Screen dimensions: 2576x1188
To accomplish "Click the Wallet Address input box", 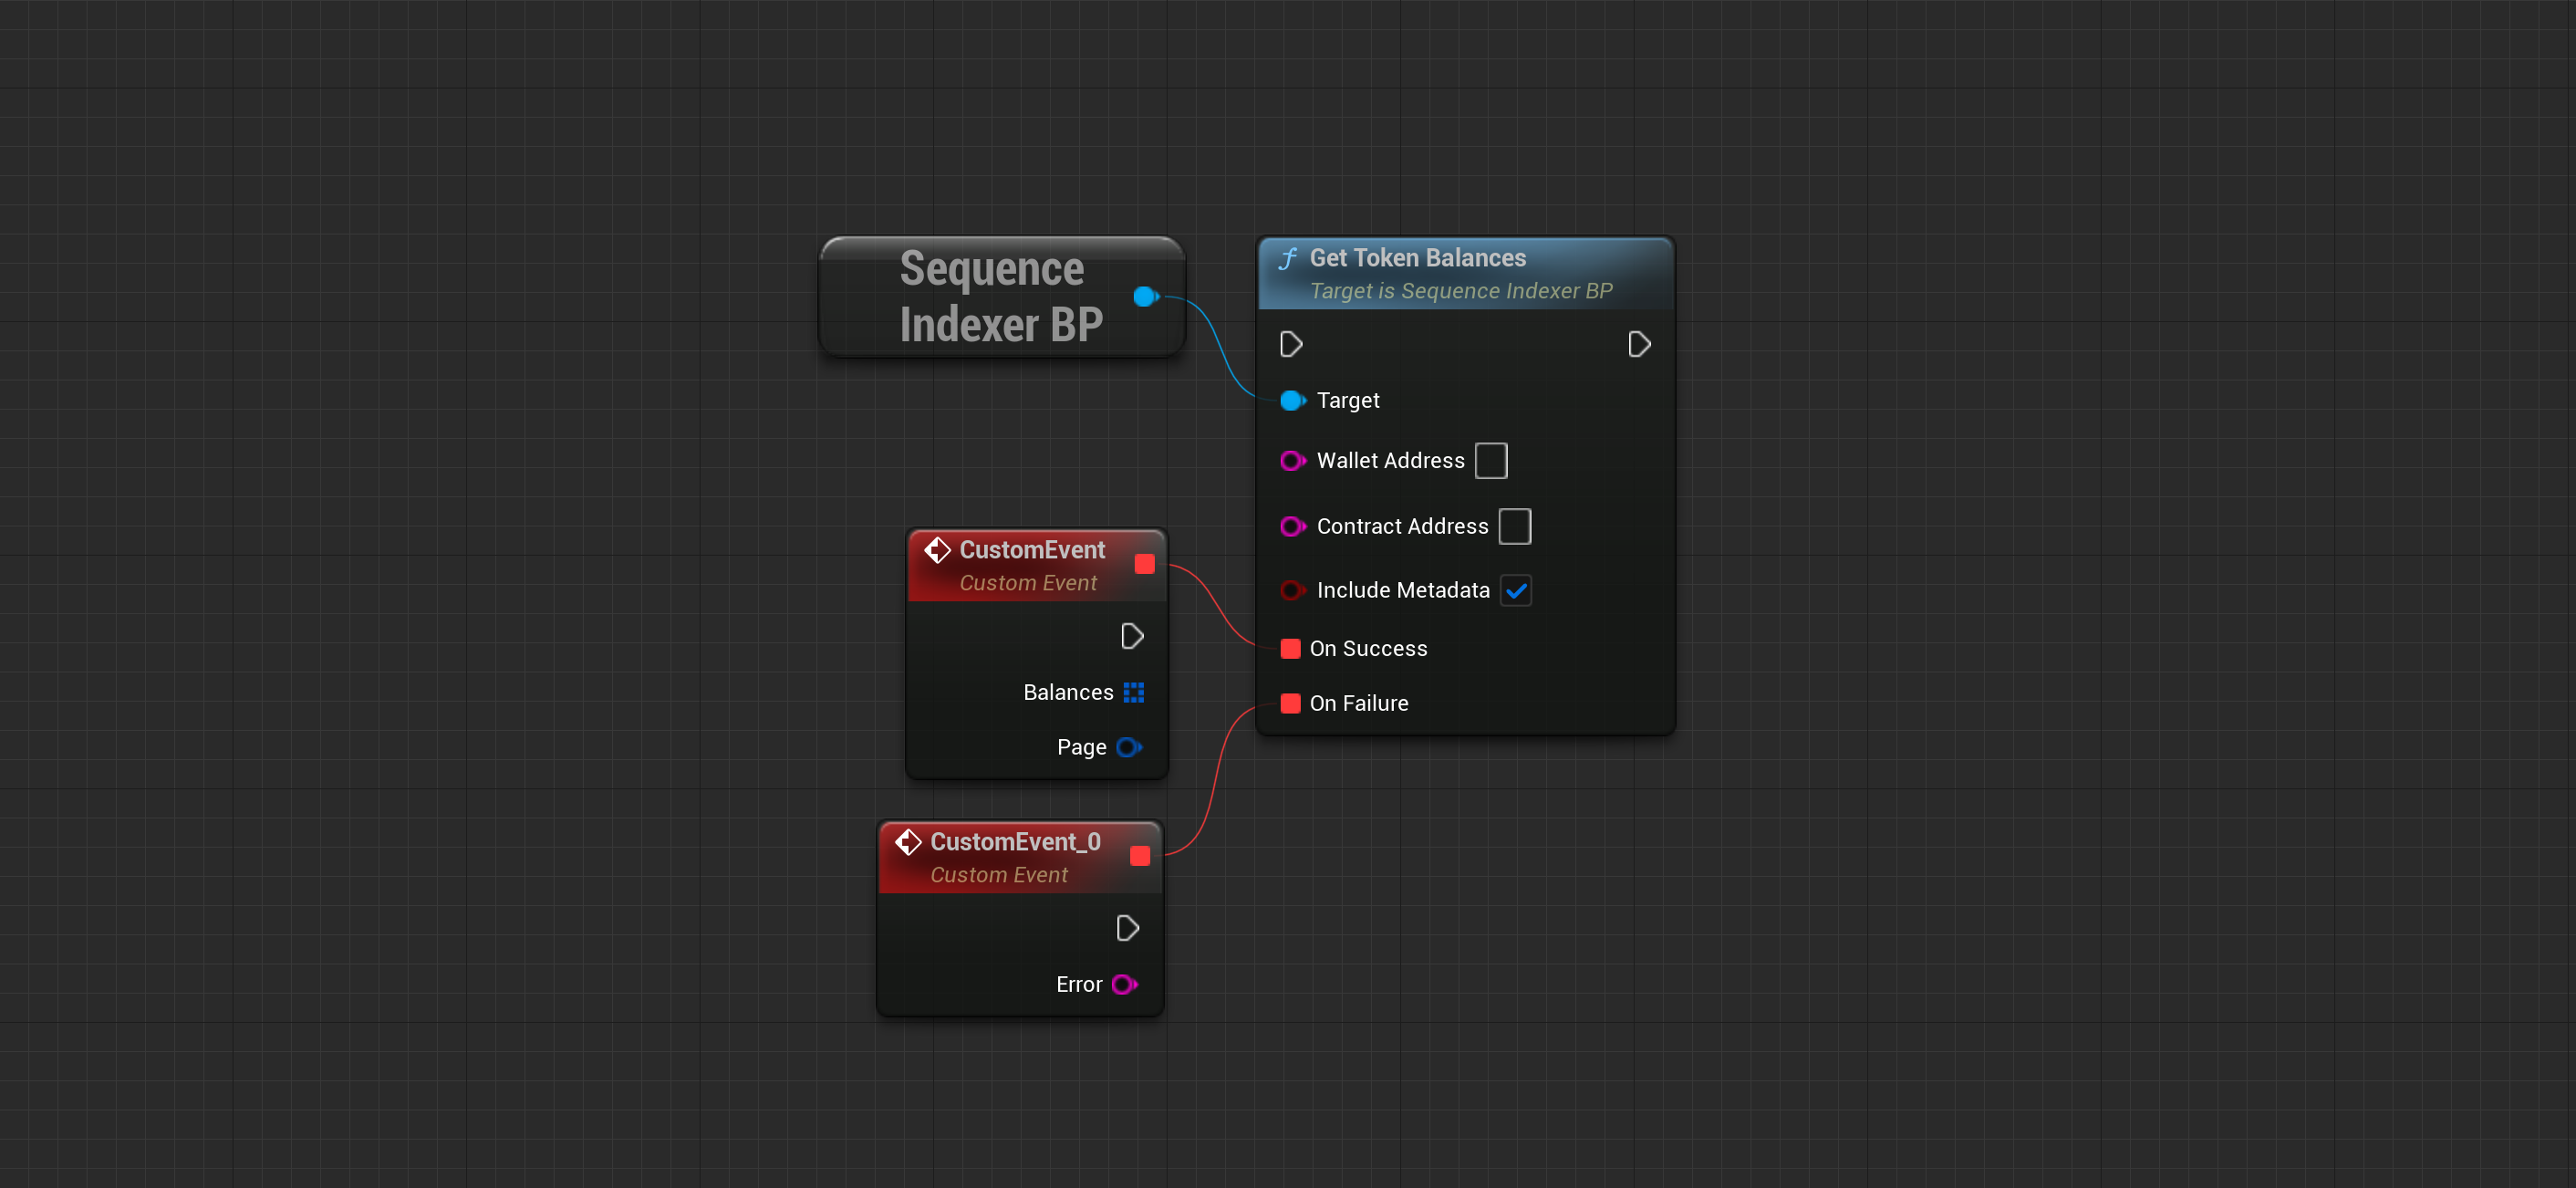I will click(x=1490, y=461).
